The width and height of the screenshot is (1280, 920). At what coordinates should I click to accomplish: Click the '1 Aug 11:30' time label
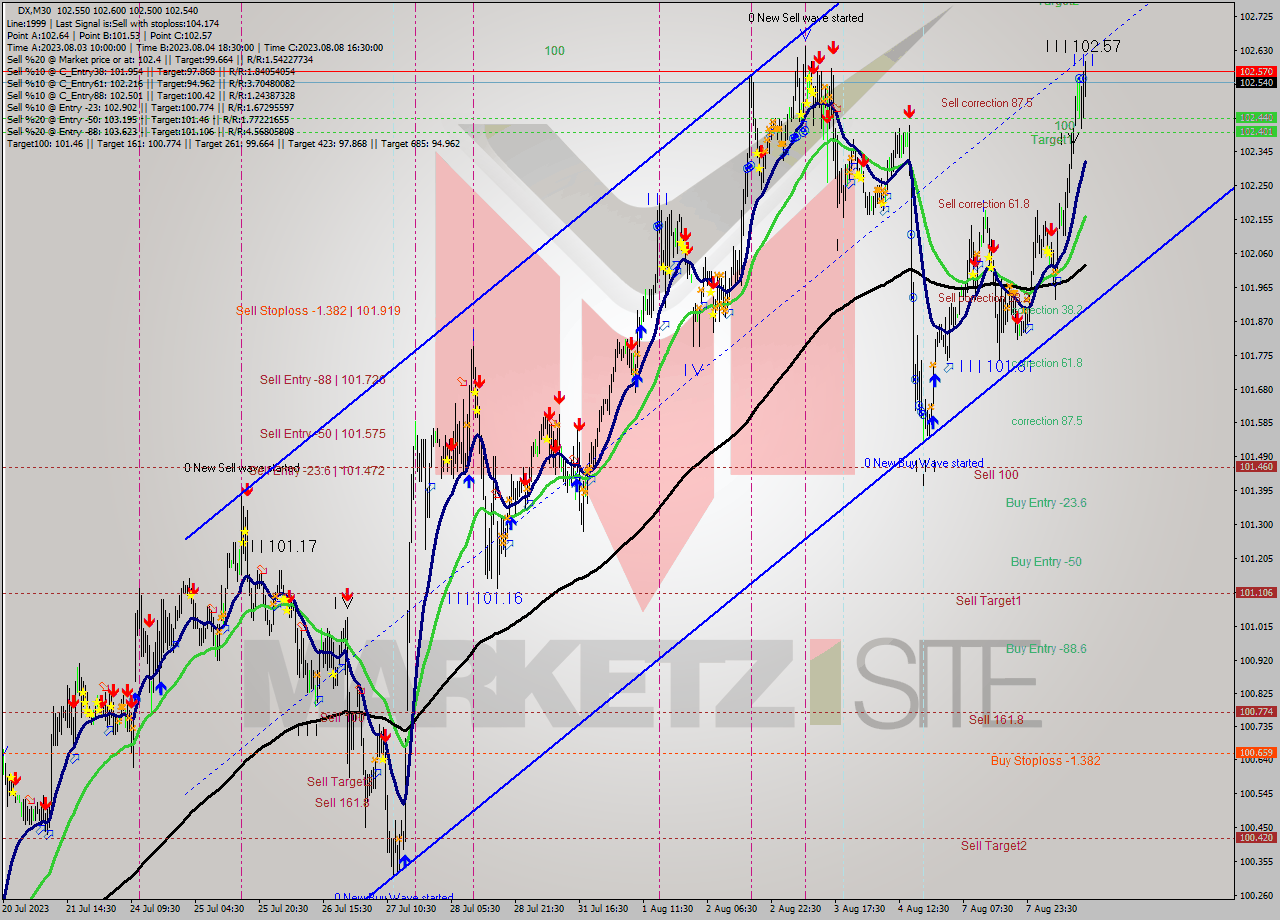[x=668, y=909]
